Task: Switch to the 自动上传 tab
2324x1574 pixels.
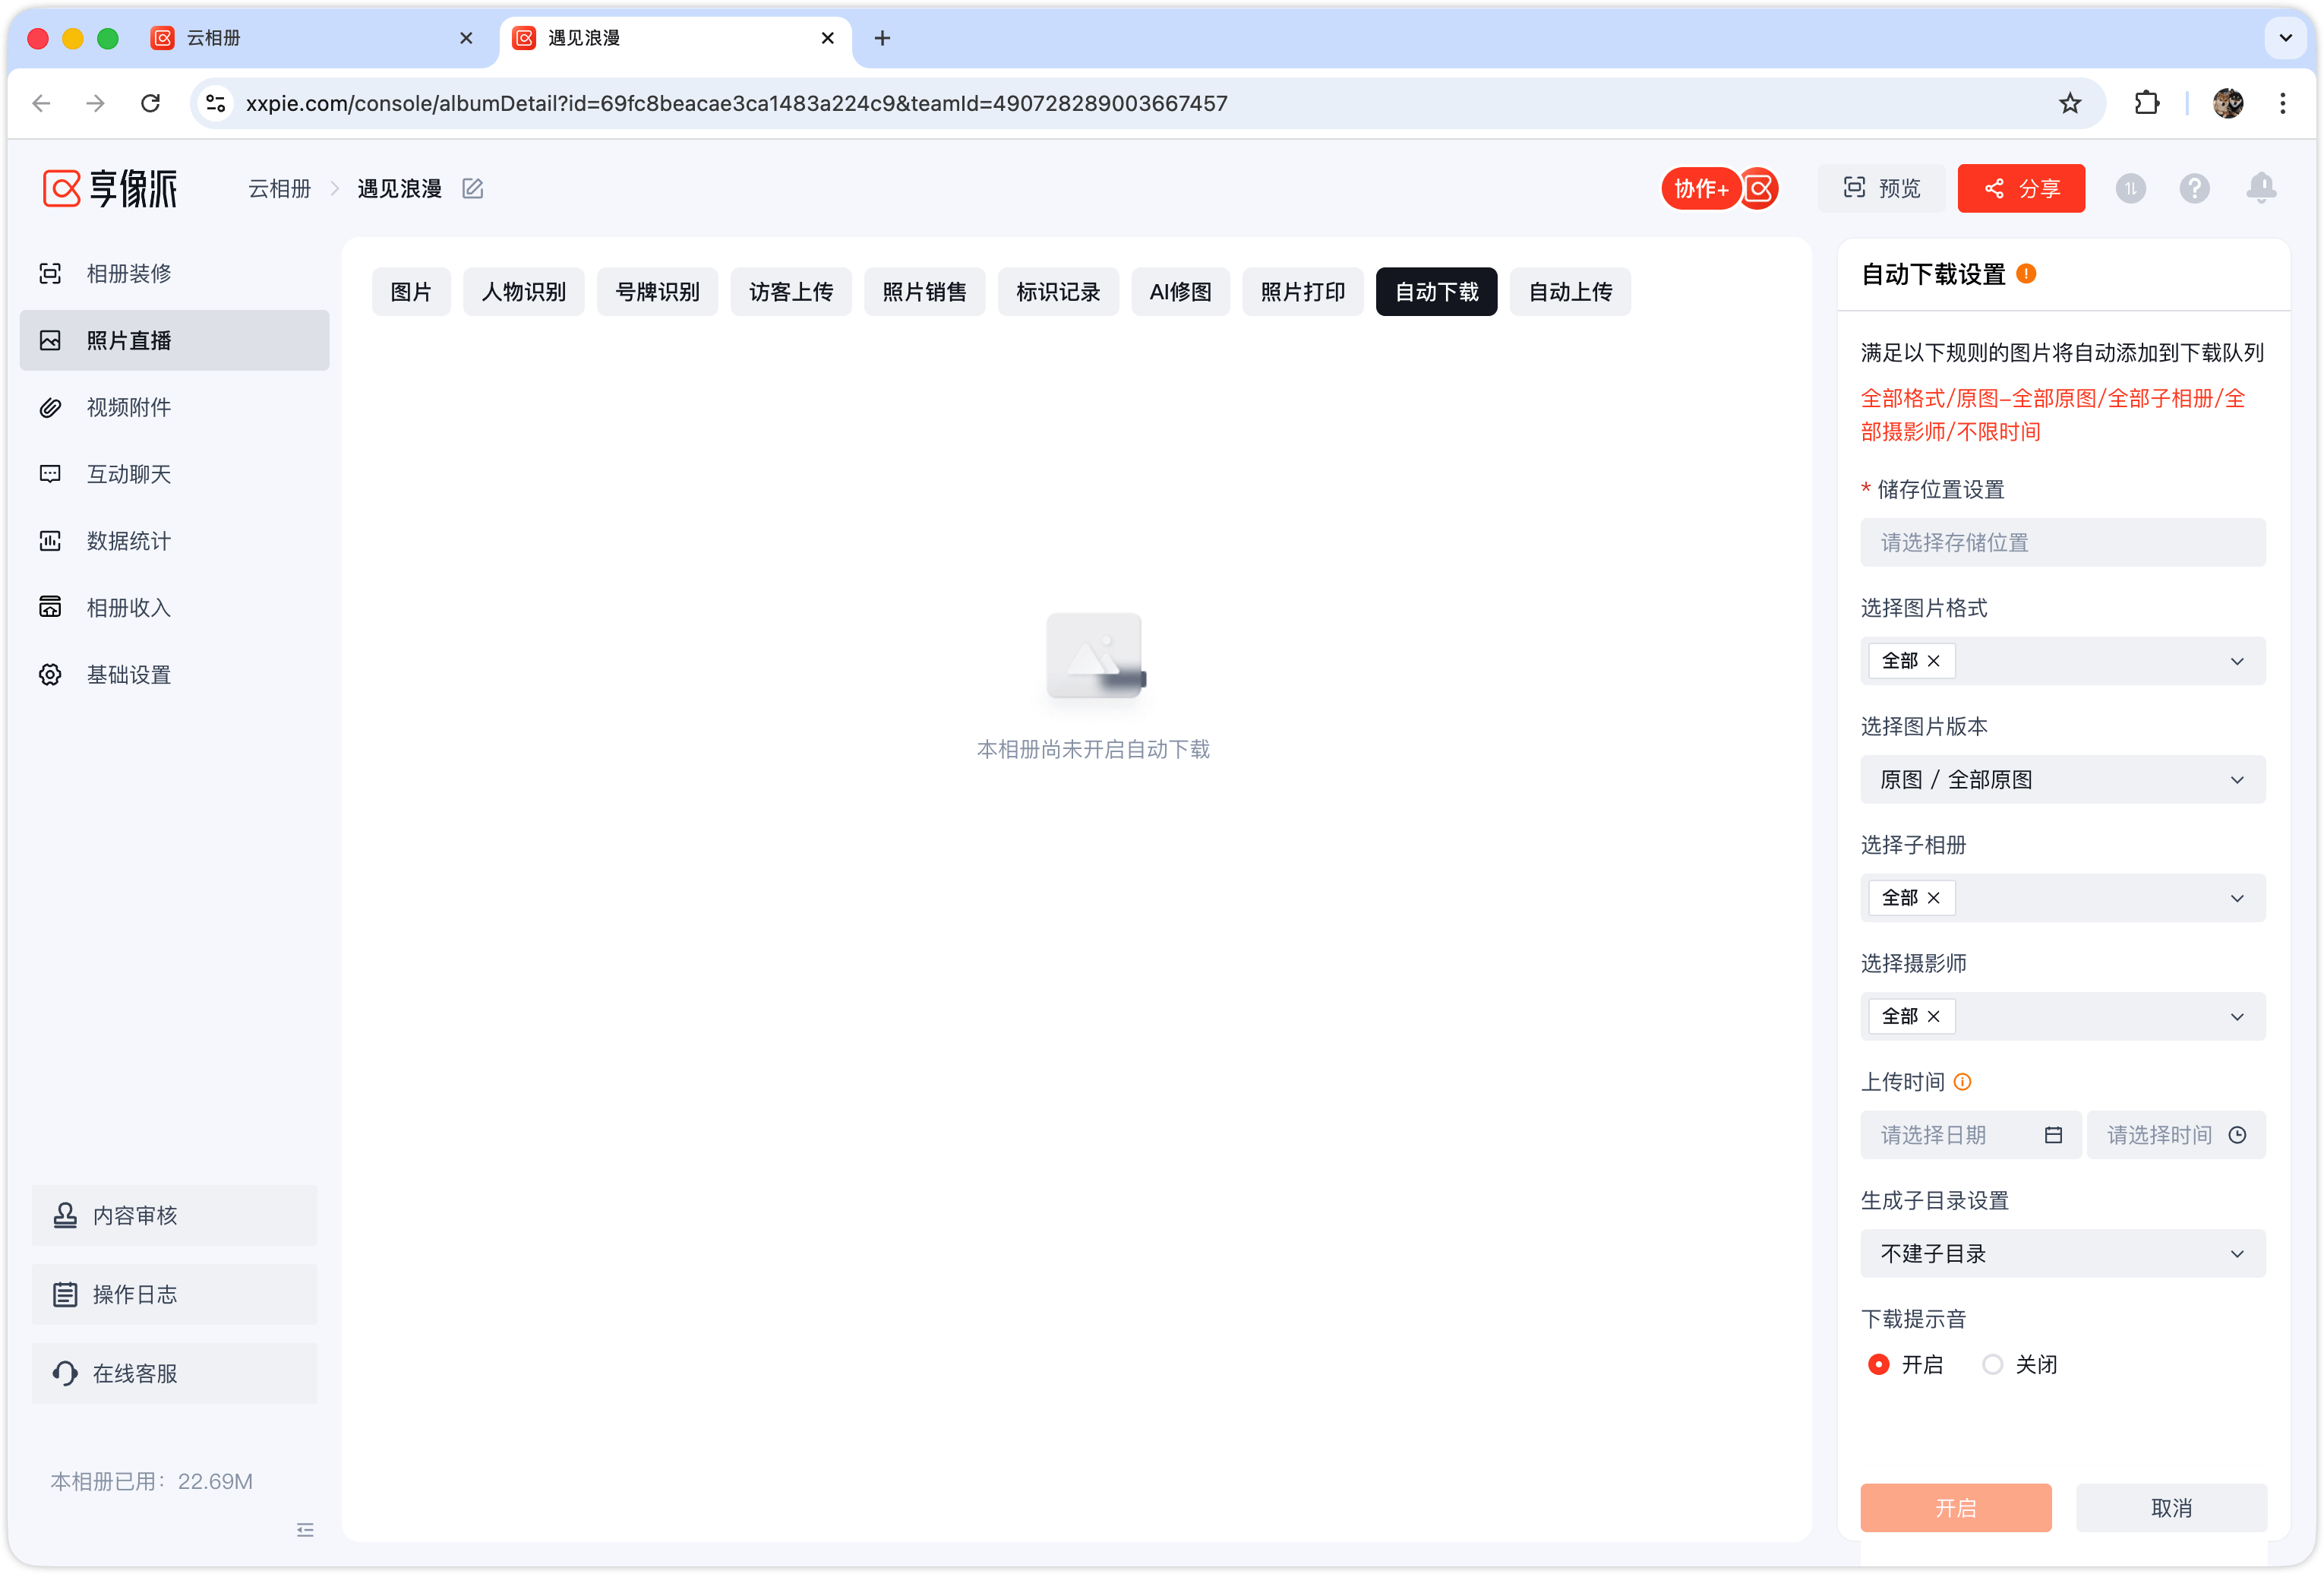Action: pyautogui.click(x=1570, y=291)
